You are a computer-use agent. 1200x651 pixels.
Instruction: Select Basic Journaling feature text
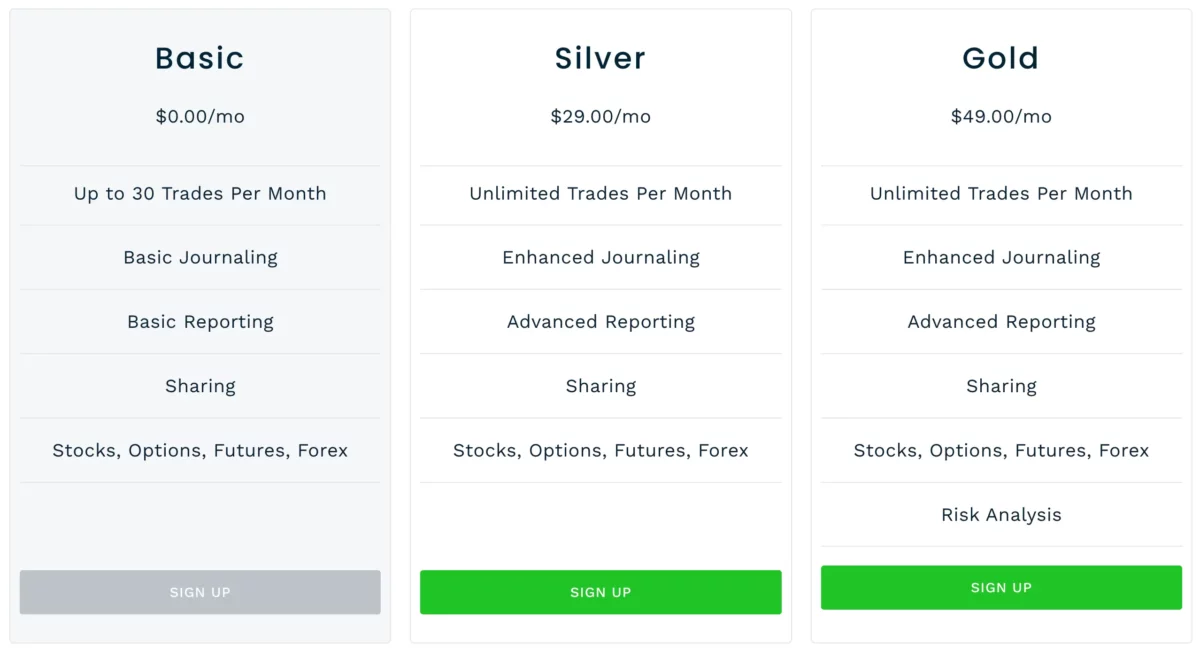point(200,257)
